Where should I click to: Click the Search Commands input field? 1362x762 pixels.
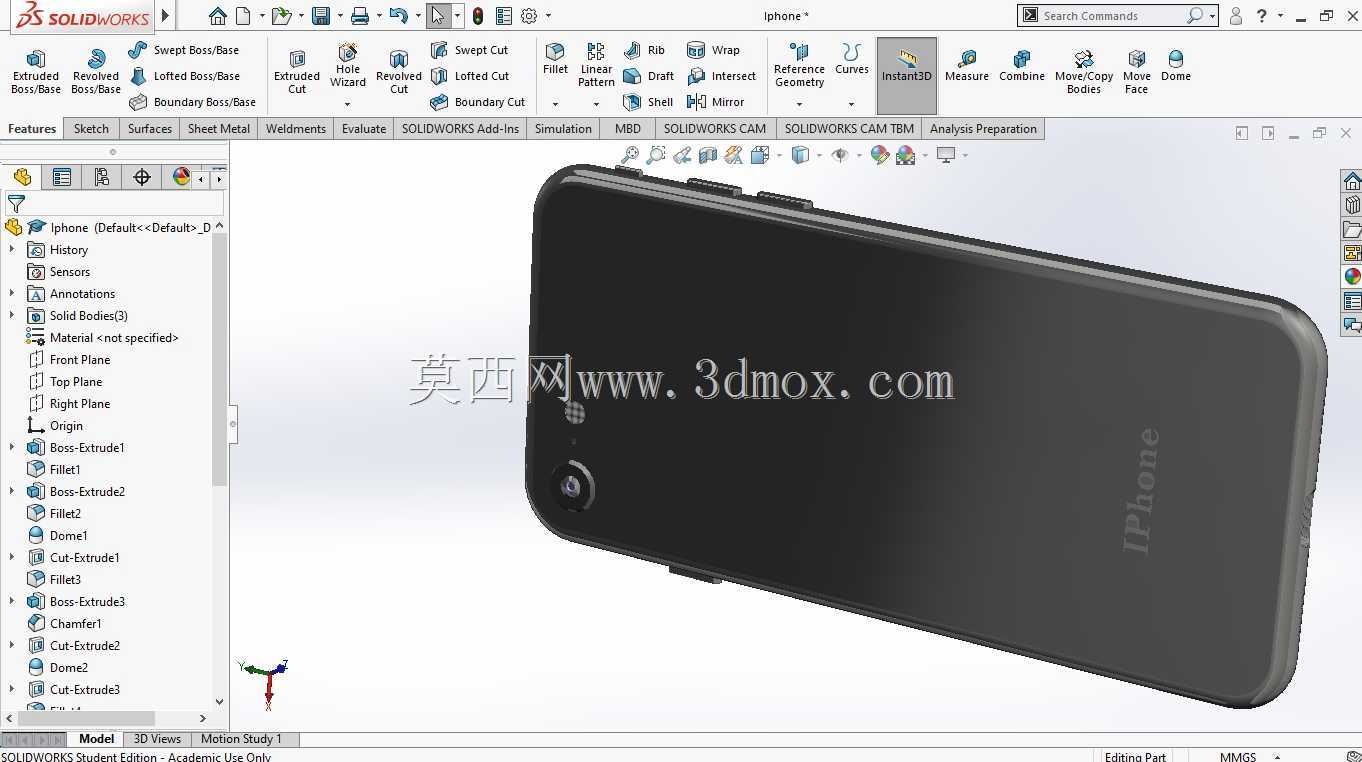pyautogui.click(x=1112, y=16)
